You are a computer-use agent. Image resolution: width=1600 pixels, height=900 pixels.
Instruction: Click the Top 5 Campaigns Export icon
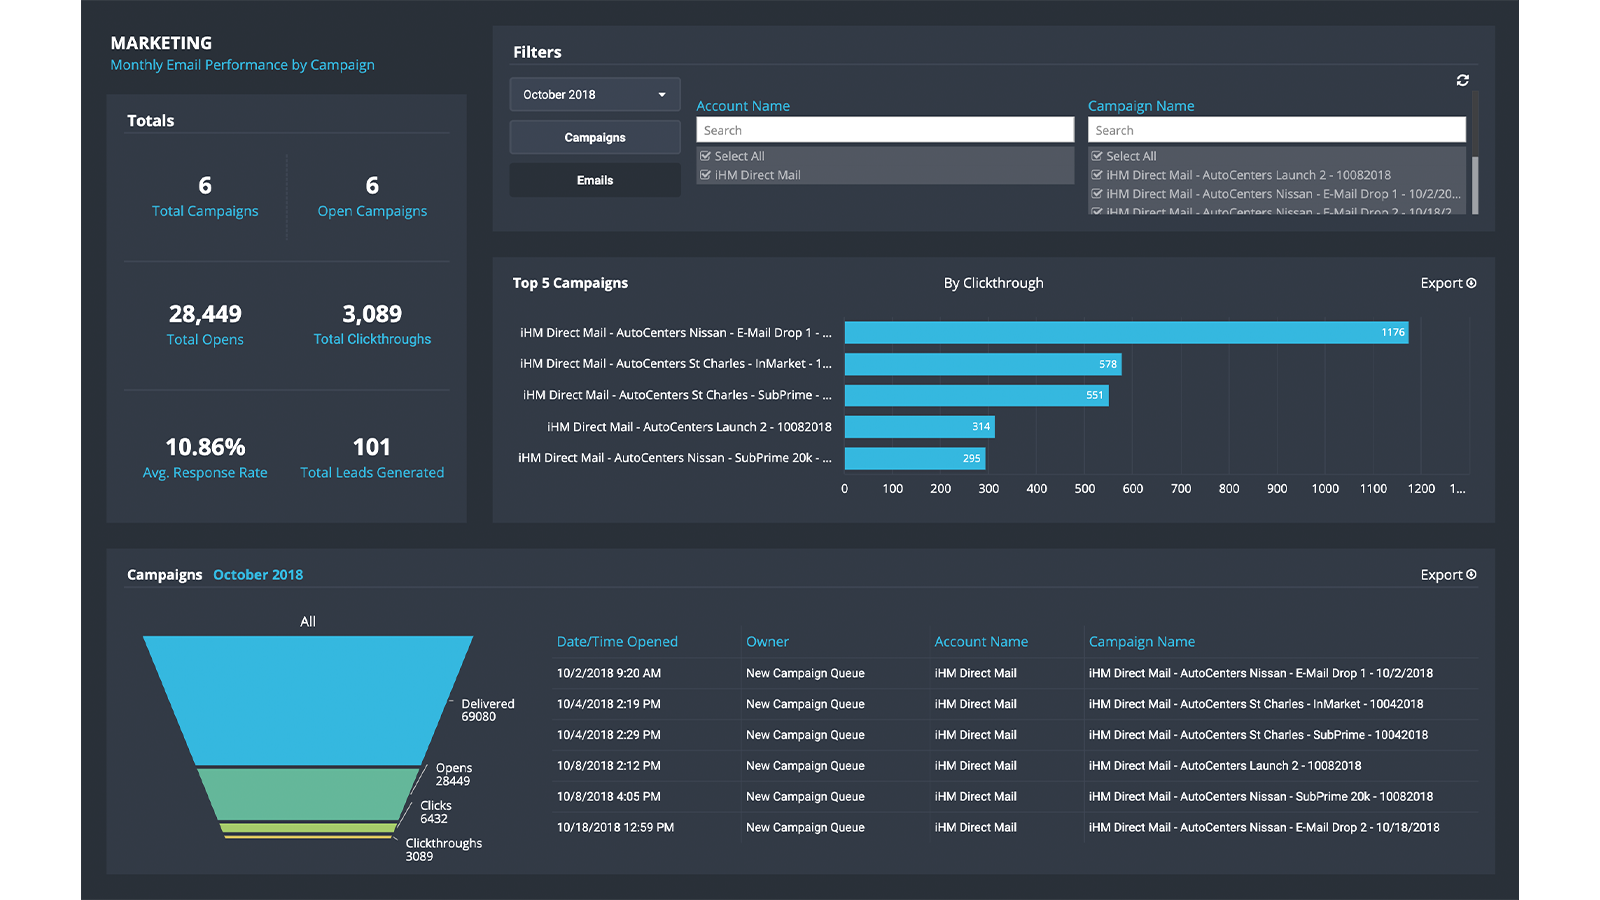pos(1471,283)
